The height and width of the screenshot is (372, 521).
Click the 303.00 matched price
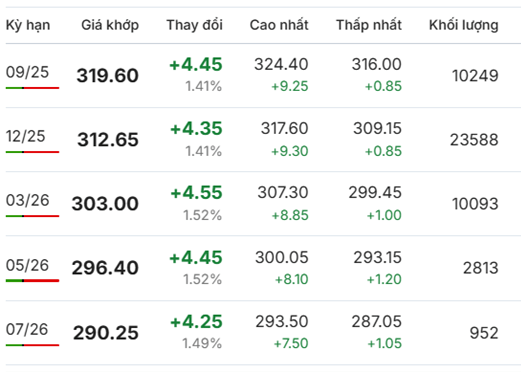tap(105, 204)
